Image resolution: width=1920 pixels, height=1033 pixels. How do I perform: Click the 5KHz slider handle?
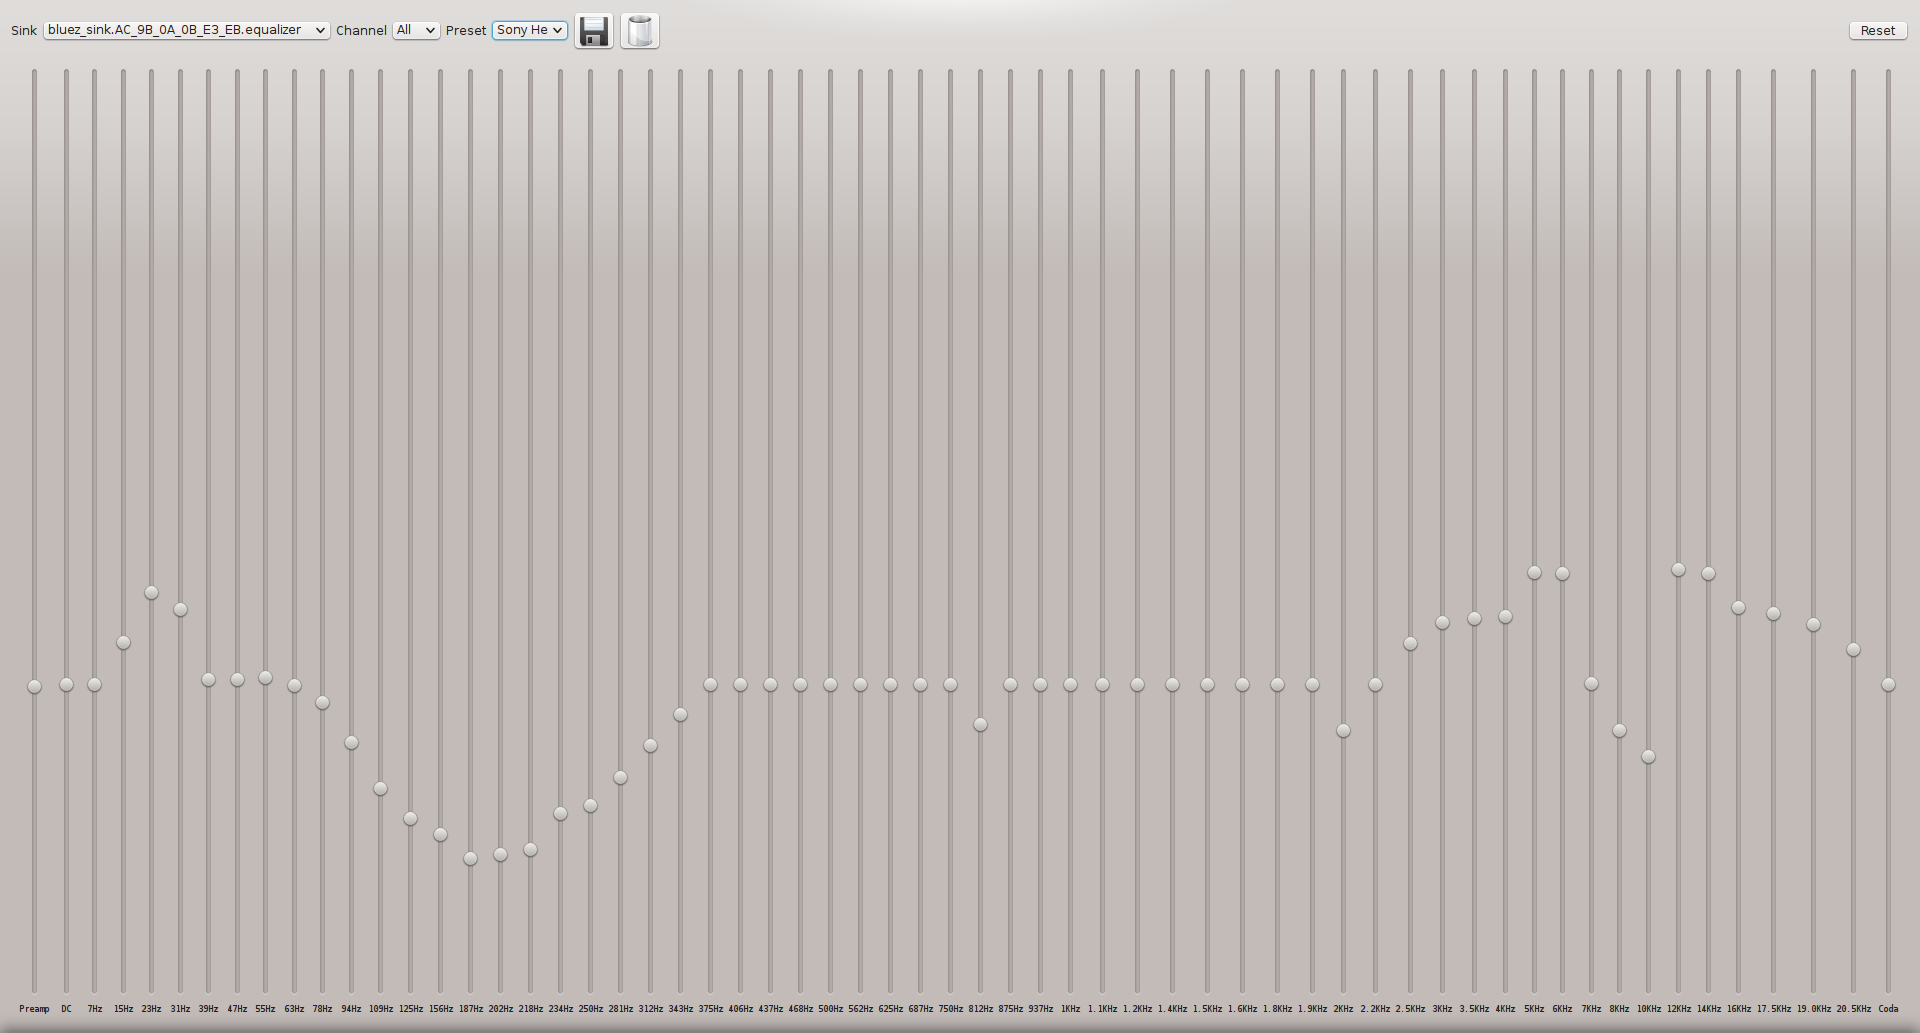point(1534,572)
